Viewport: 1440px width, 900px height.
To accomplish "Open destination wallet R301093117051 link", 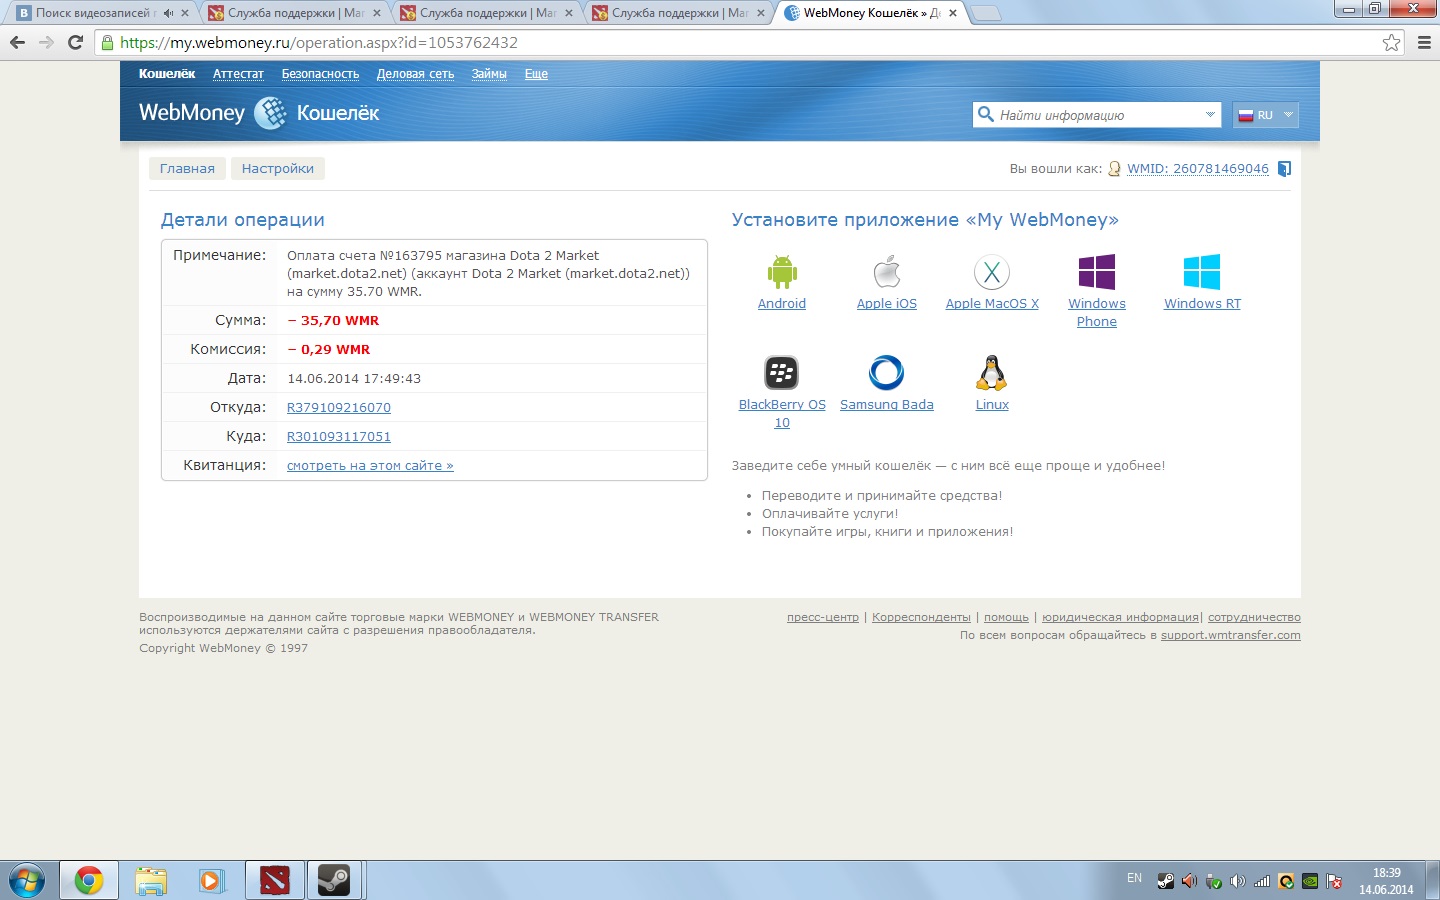I will tap(339, 437).
